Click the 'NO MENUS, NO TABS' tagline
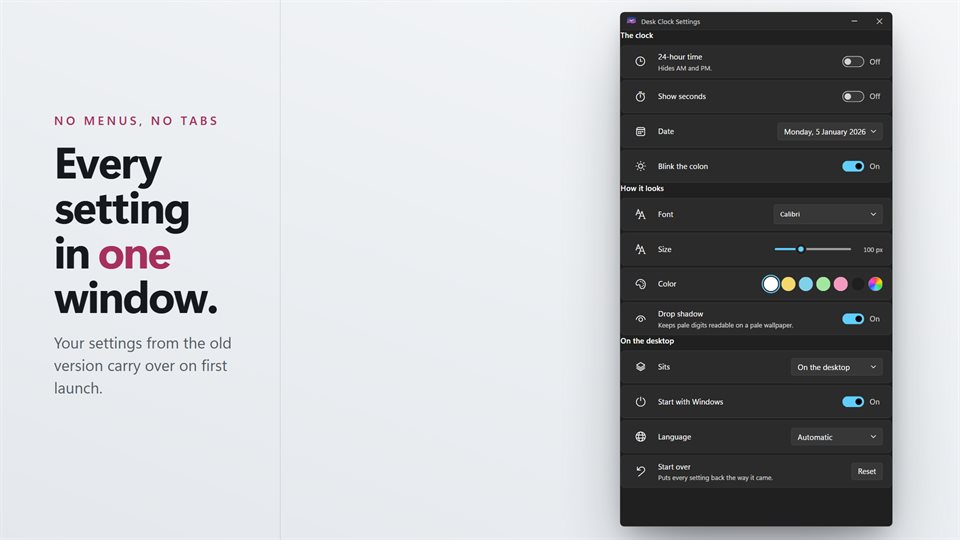 [x=136, y=121]
